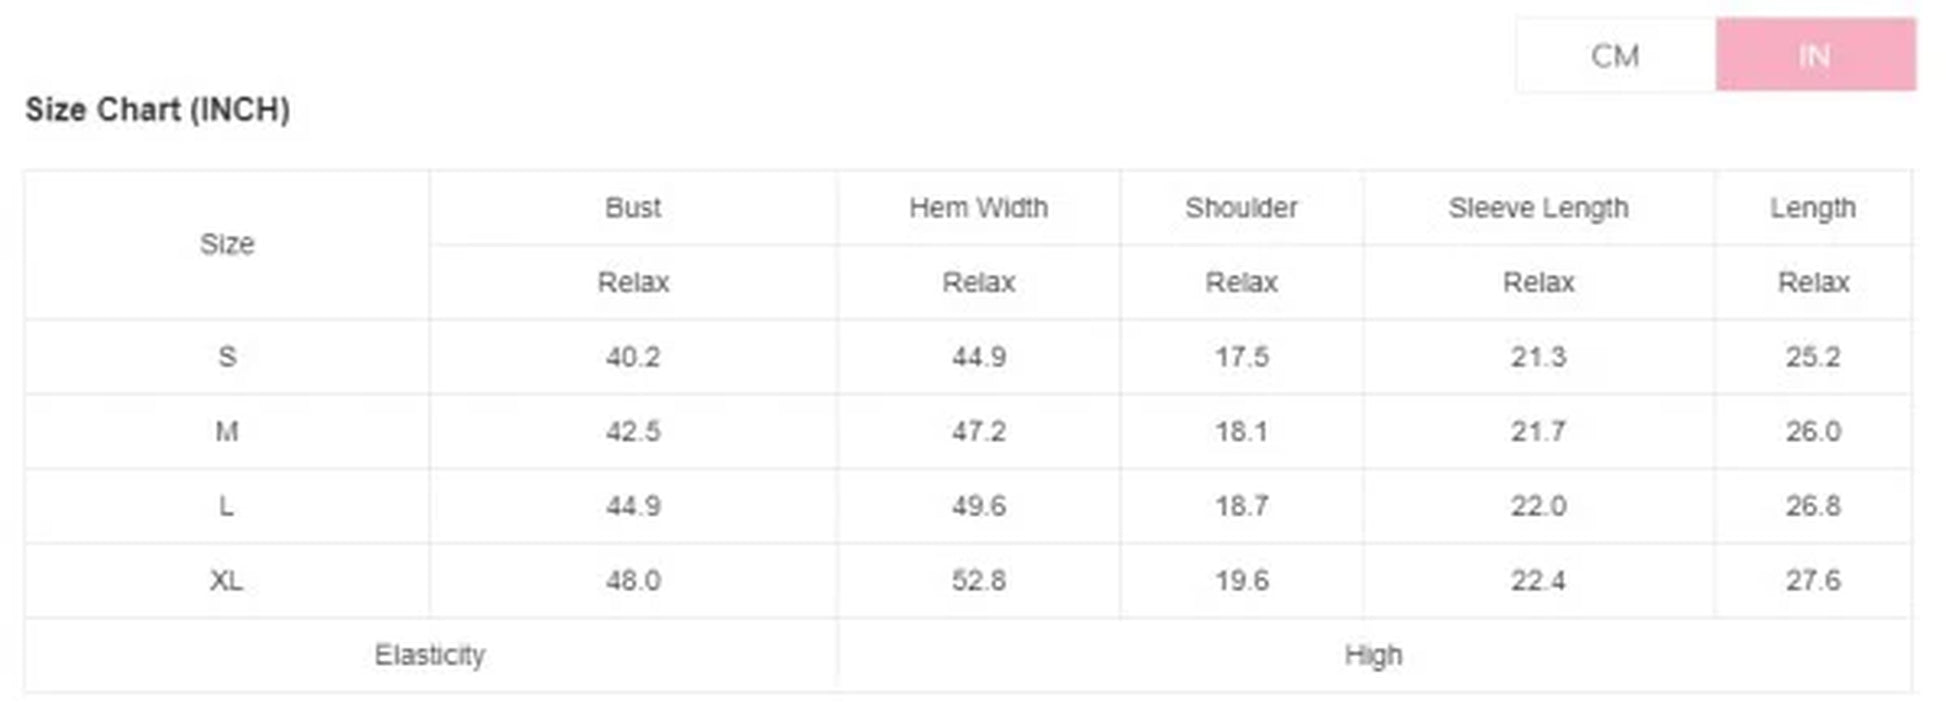Select the IN unit toggle
Image resolution: width=1946 pixels, height=707 pixels.
[1815, 55]
